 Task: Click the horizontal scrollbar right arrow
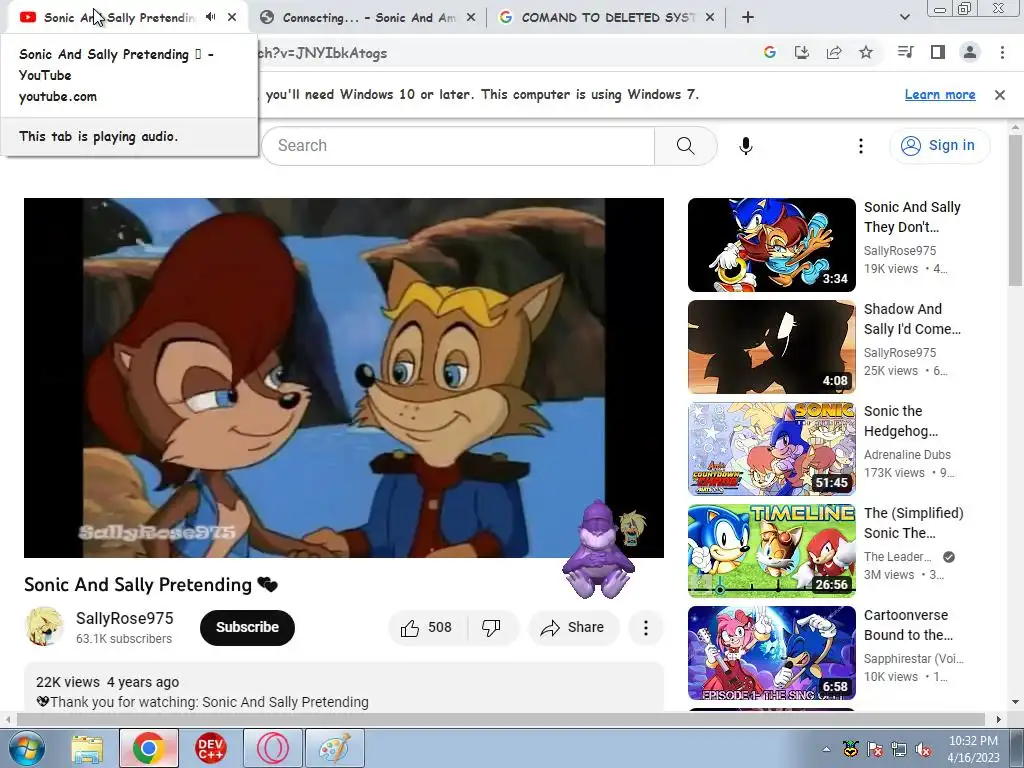pyautogui.click(x=999, y=720)
